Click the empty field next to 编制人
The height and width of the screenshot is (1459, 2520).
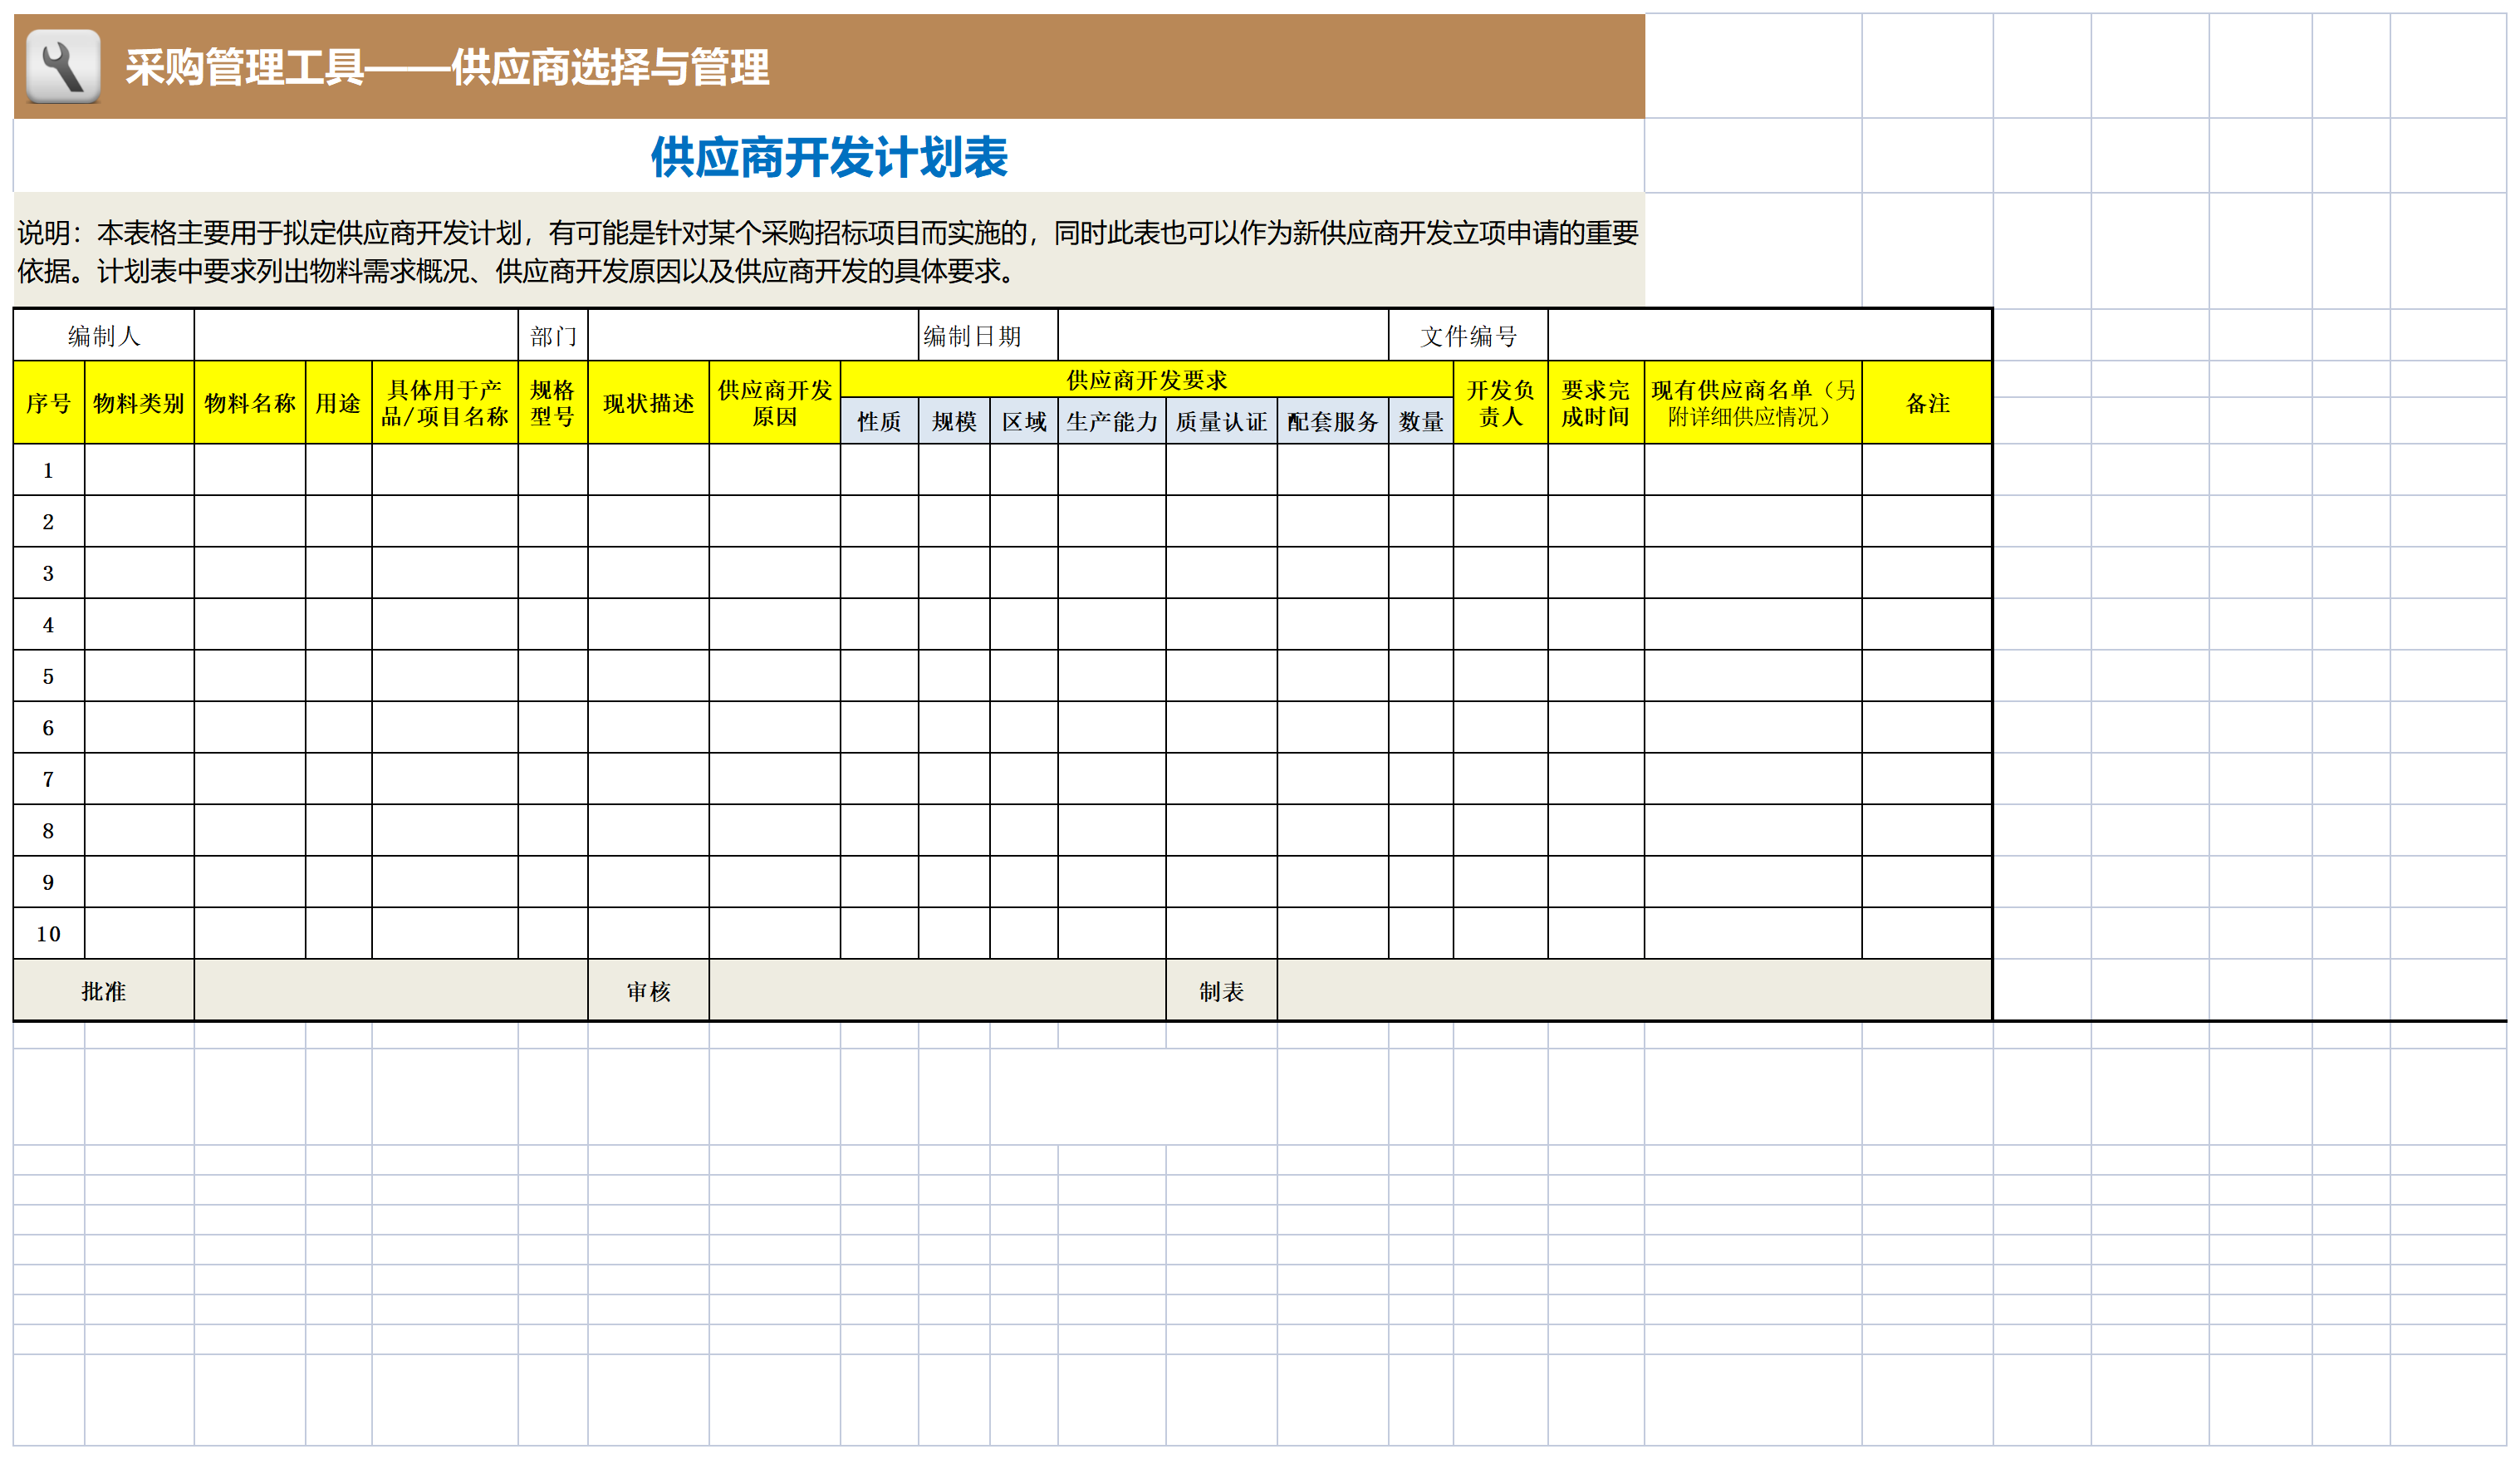[x=356, y=336]
